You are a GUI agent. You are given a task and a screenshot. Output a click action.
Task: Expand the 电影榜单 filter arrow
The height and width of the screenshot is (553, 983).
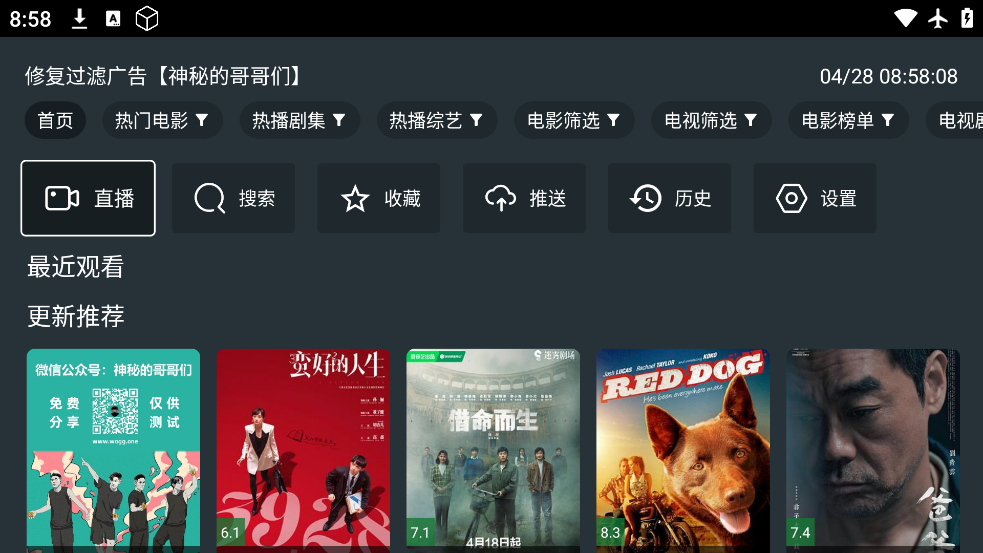coord(888,120)
